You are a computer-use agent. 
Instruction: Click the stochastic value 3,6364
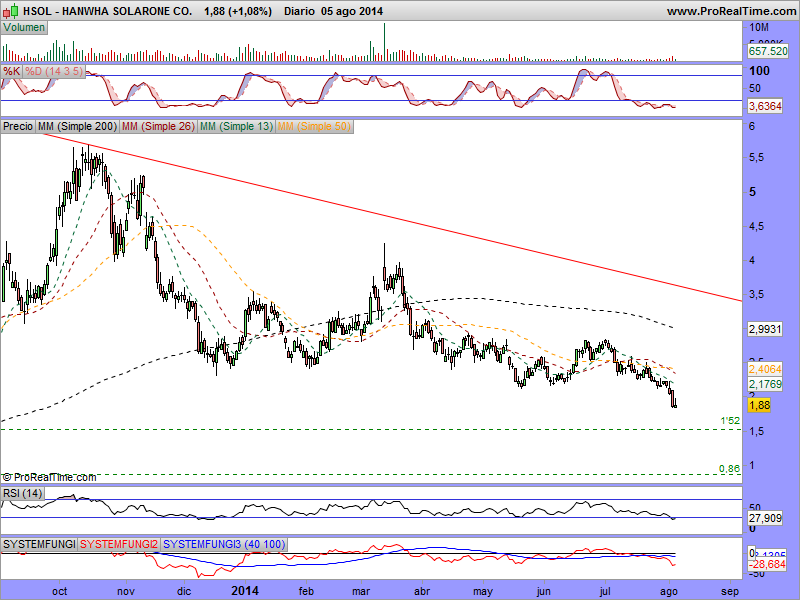click(765, 106)
